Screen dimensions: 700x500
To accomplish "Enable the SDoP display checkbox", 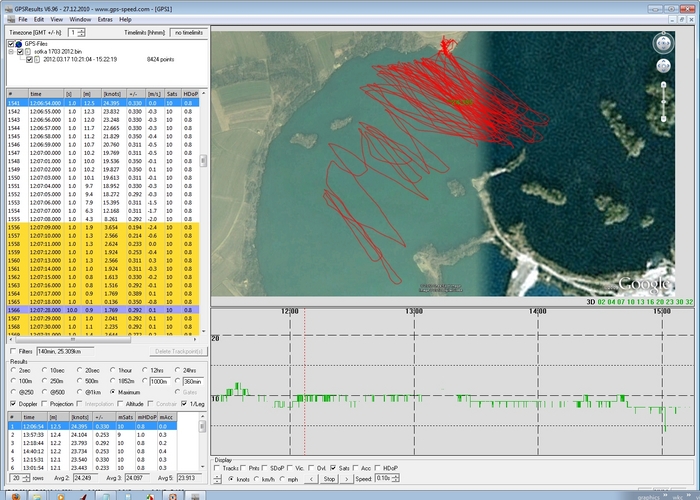I will [x=265, y=468].
